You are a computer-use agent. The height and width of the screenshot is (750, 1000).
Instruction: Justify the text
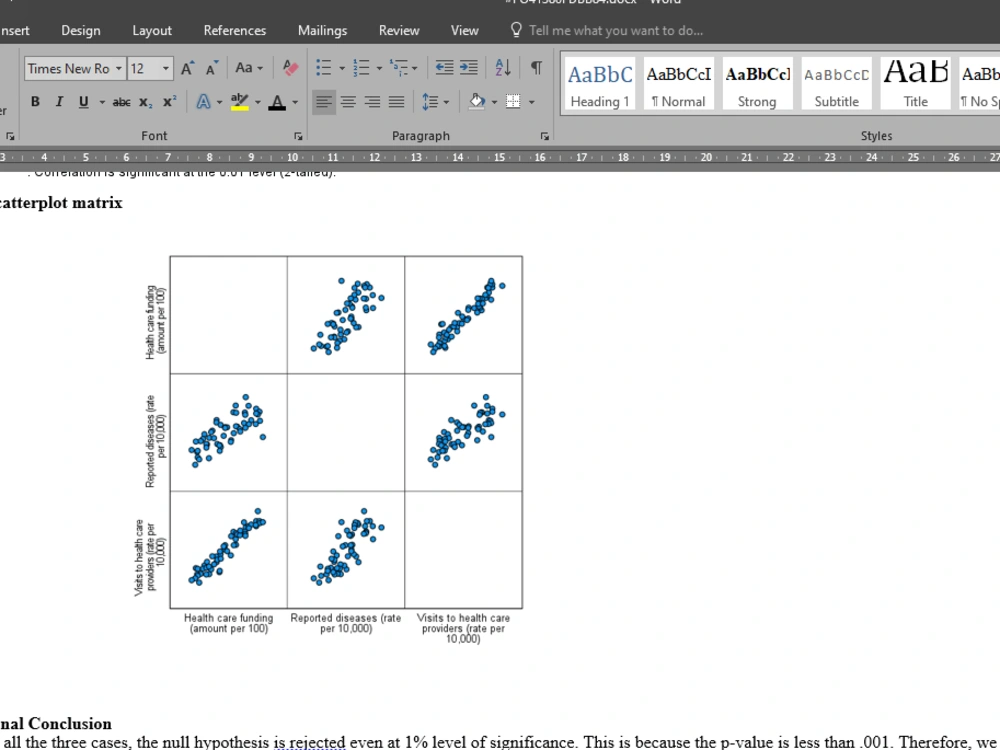click(x=397, y=101)
